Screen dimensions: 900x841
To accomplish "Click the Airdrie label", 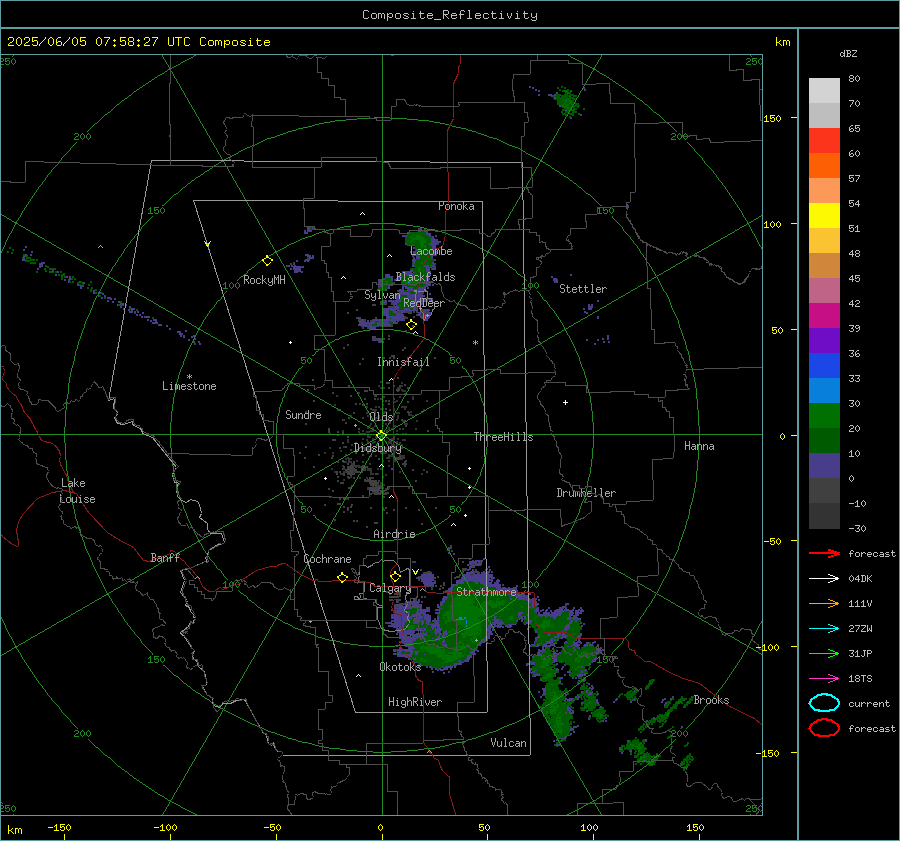I will point(394,534).
